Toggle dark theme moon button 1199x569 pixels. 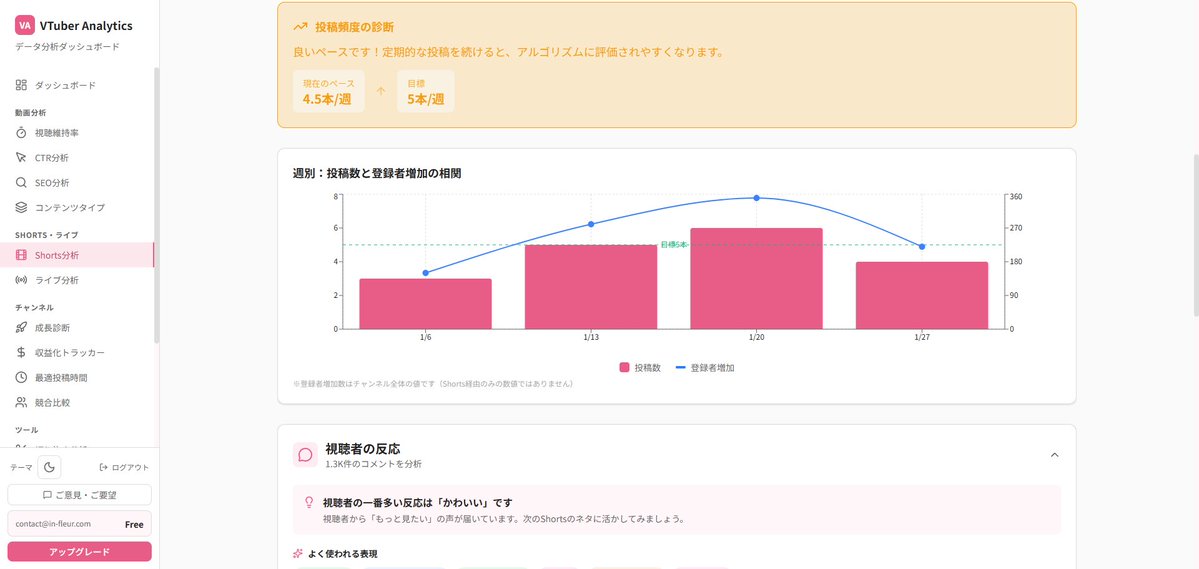click(x=49, y=467)
